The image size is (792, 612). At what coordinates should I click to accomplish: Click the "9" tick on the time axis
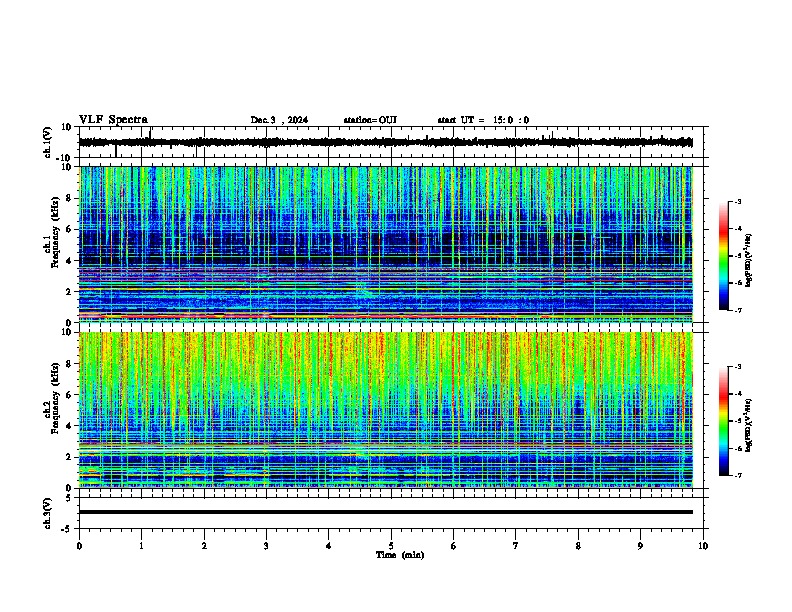[640, 546]
